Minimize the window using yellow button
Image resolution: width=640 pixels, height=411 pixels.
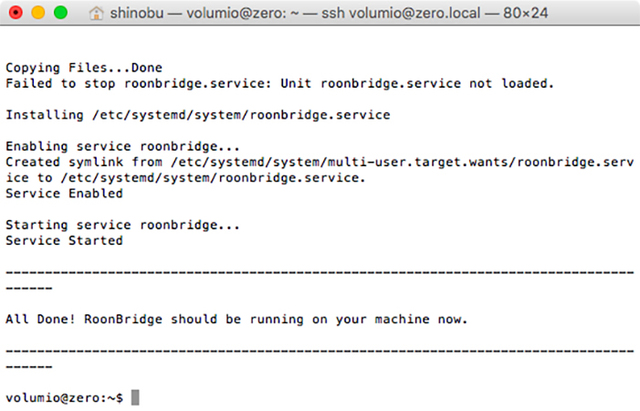click(37, 14)
